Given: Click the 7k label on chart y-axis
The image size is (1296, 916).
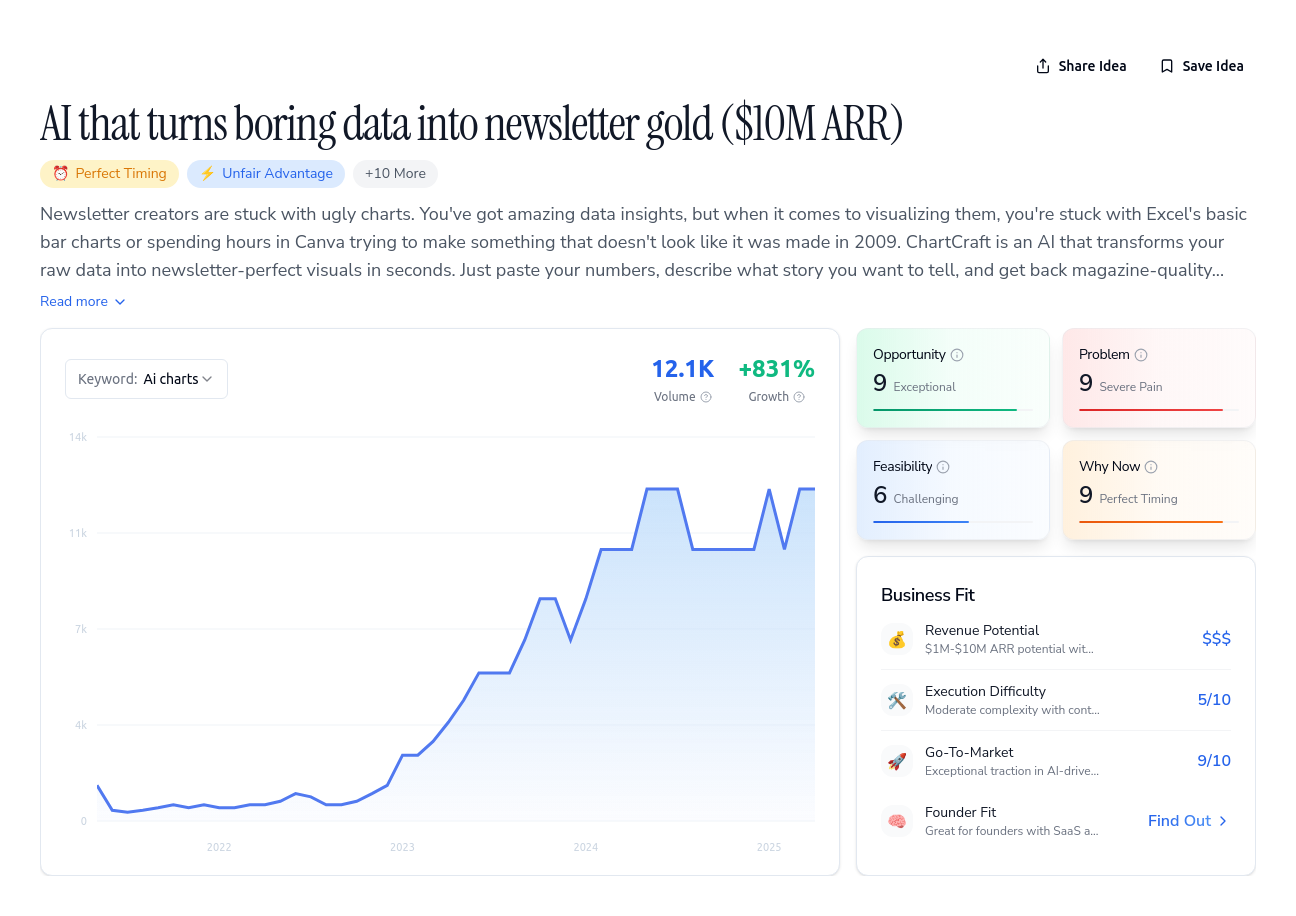Looking at the screenshot, I should click(x=81, y=629).
